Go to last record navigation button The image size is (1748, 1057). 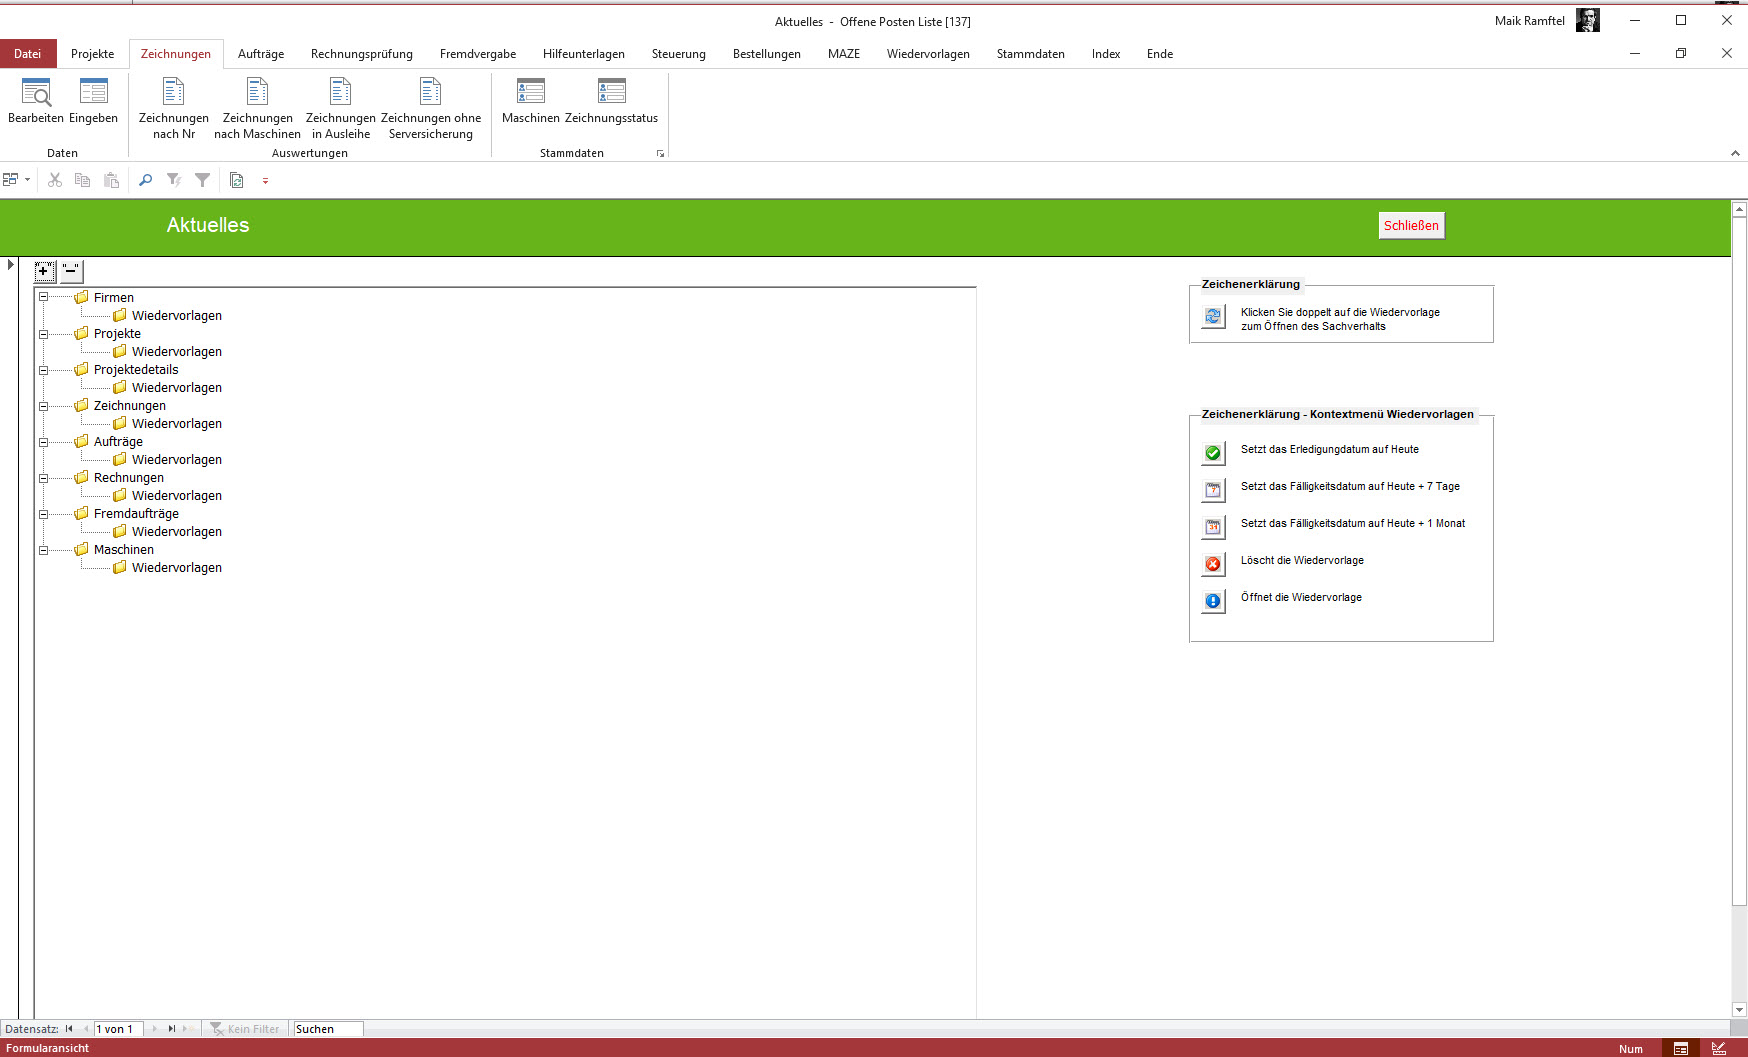pyautogui.click(x=172, y=1029)
